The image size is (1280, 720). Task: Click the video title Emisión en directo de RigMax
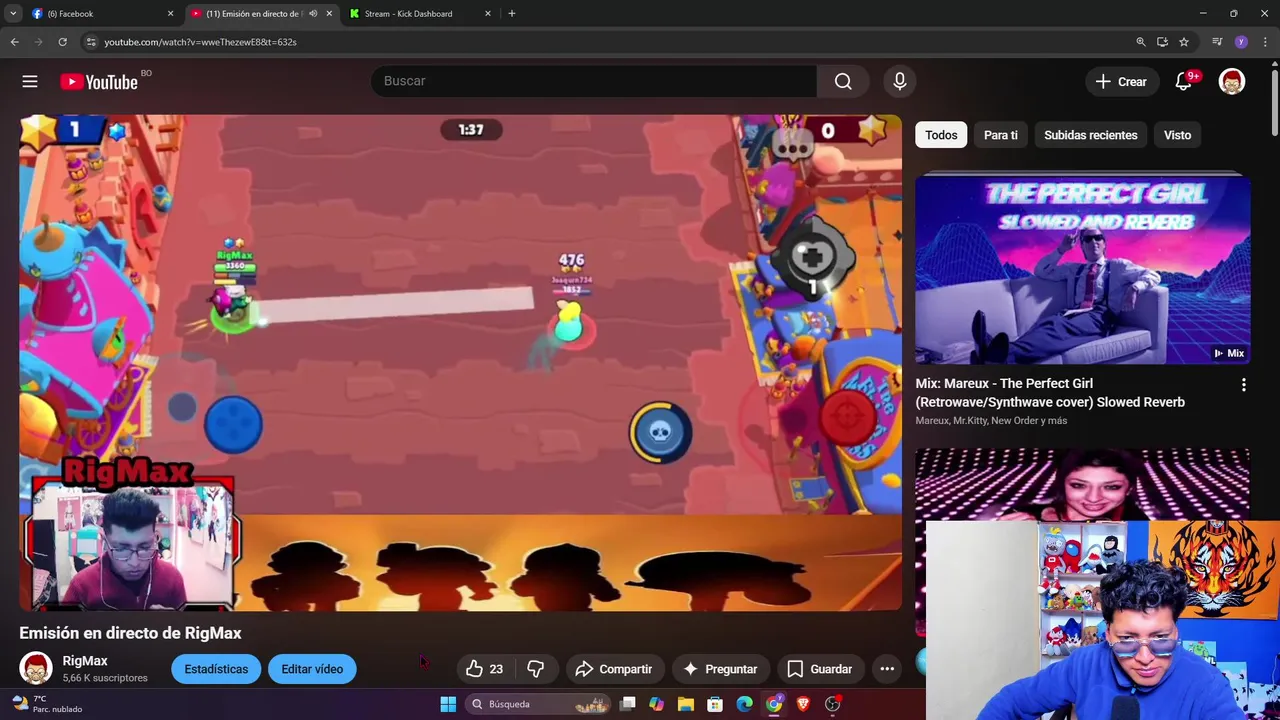(130, 633)
